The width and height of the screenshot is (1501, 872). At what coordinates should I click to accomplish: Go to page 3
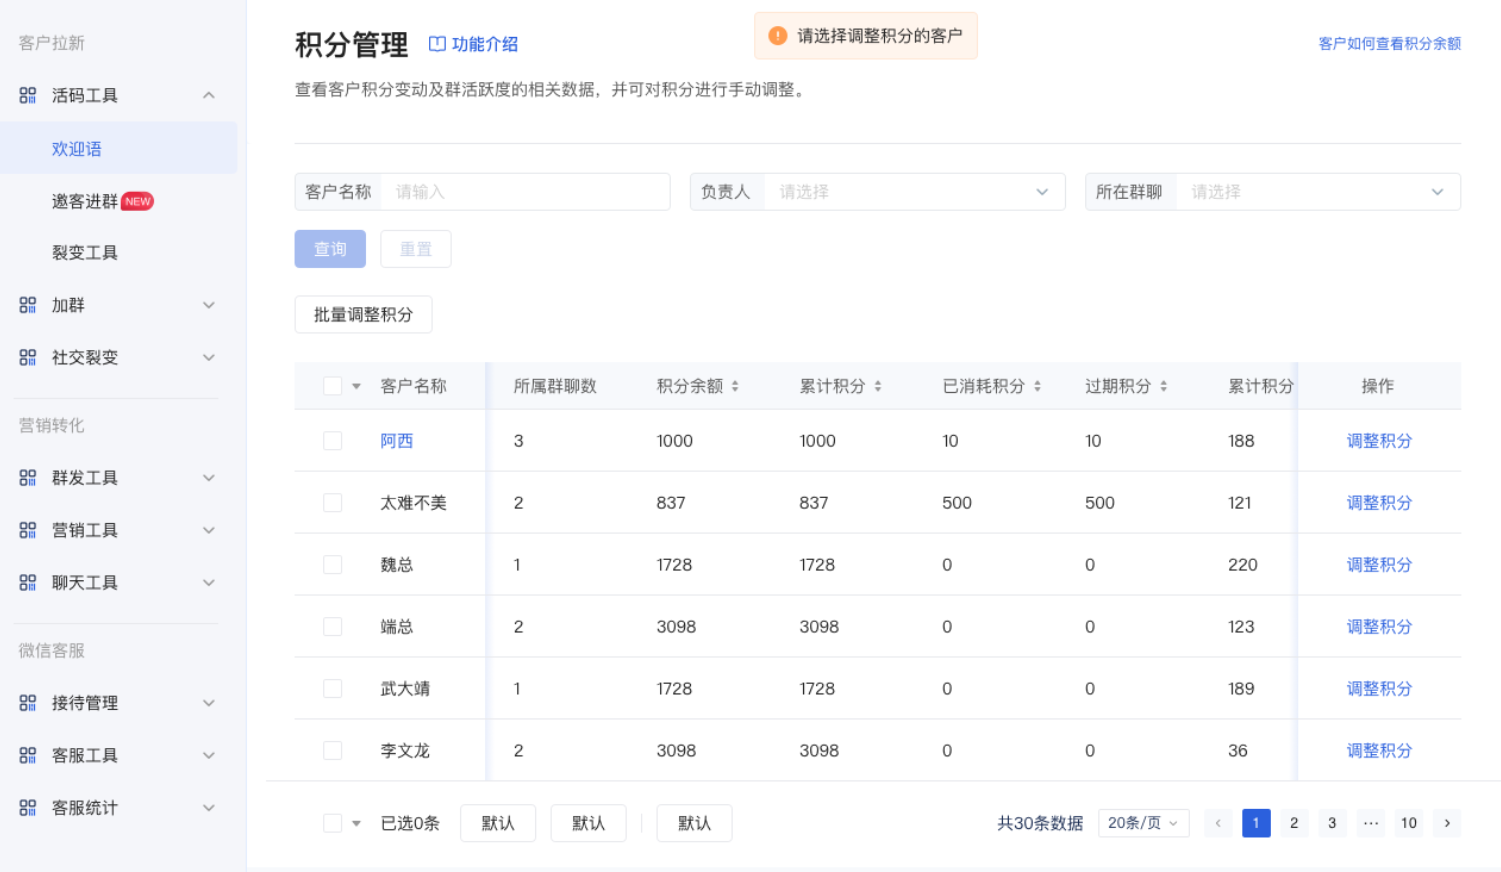[x=1332, y=823]
